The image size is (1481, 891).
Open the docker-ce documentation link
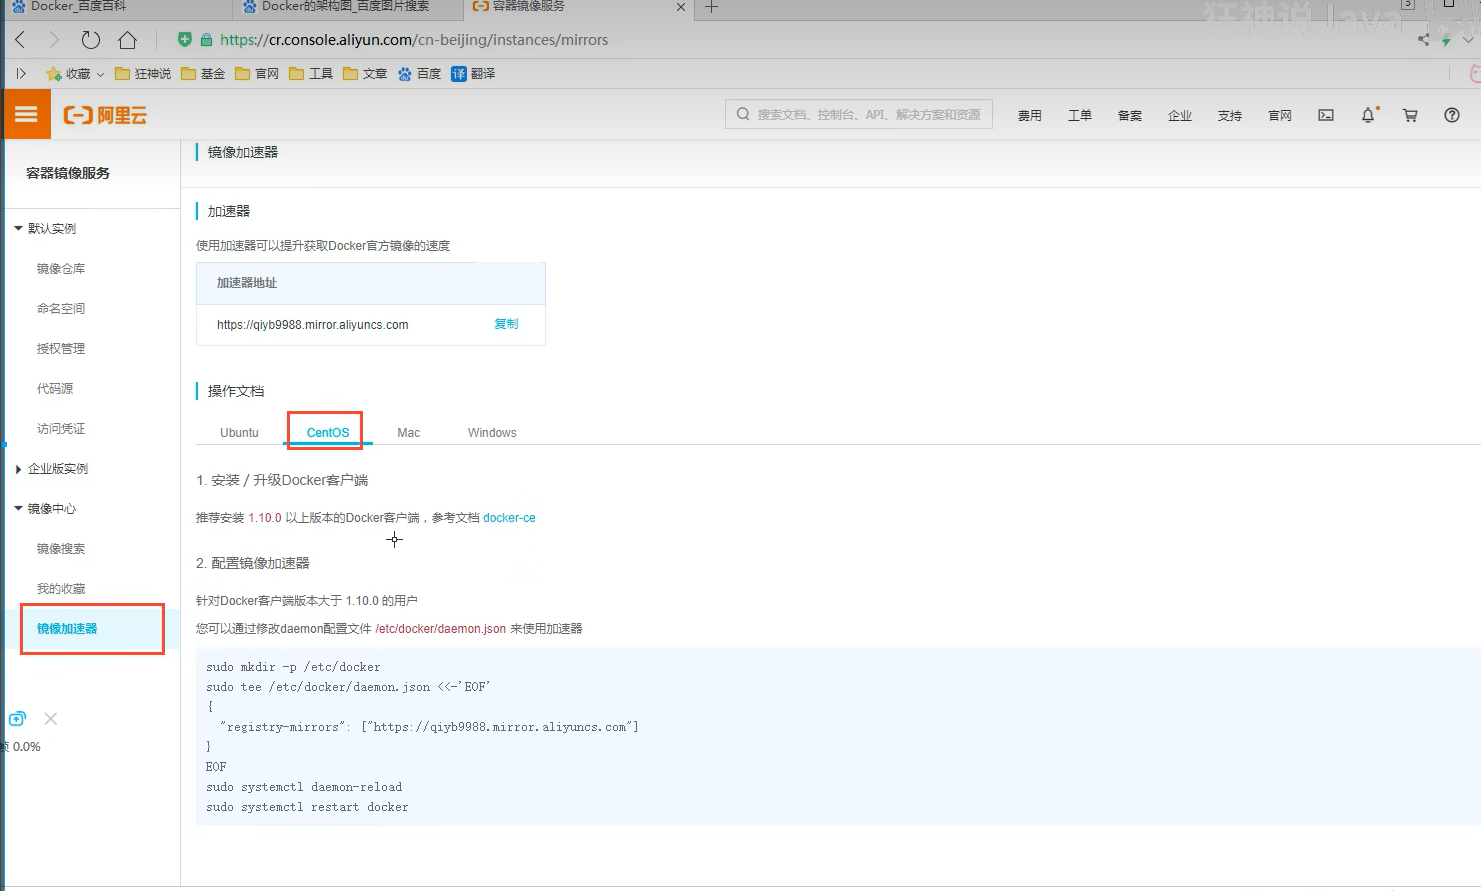coord(509,518)
